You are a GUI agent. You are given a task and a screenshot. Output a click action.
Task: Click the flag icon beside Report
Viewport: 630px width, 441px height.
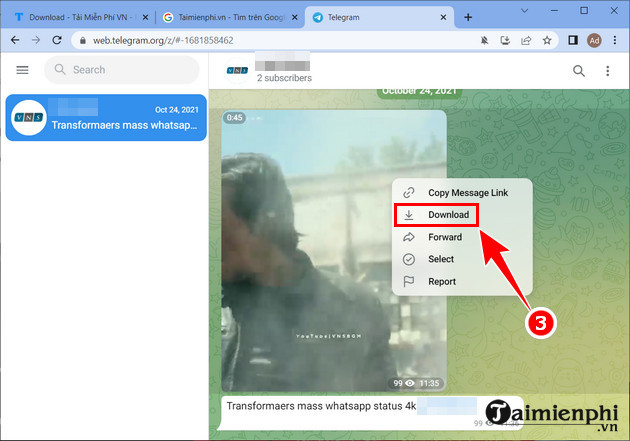pos(409,282)
